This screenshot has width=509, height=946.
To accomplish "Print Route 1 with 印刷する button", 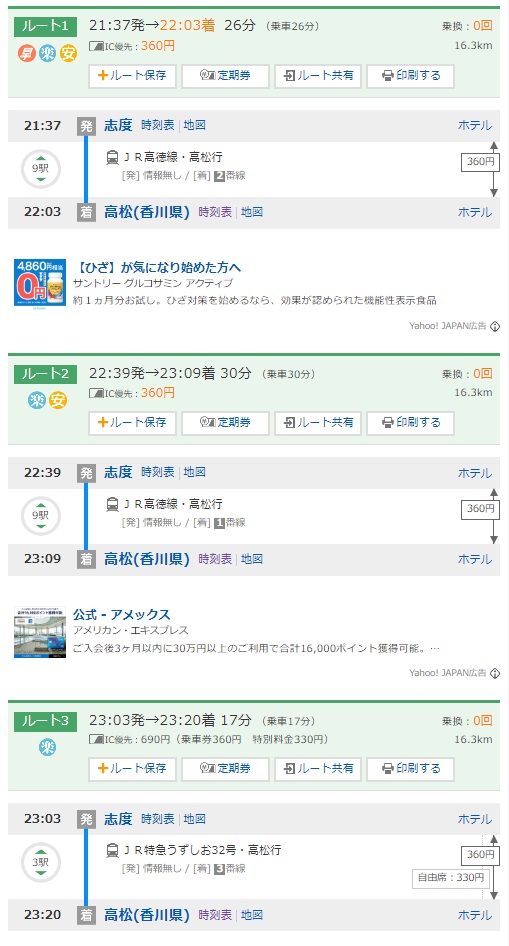I will tap(410, 76).
